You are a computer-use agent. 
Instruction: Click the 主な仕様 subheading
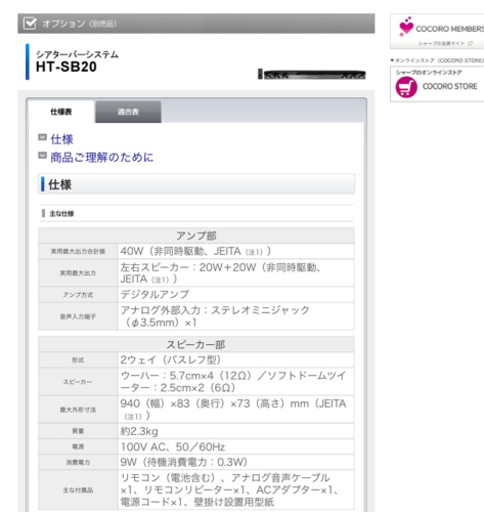point(62,214)
